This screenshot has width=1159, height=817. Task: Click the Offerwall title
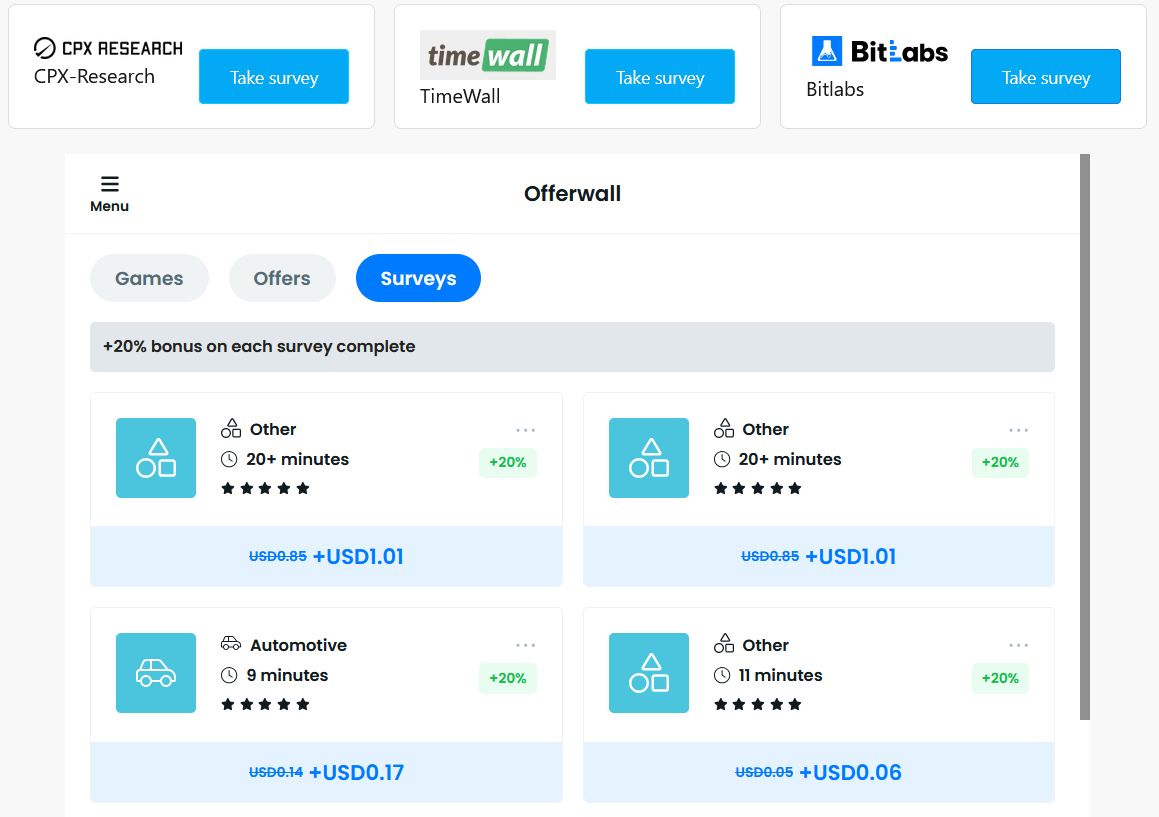click(x=572, y=194)
